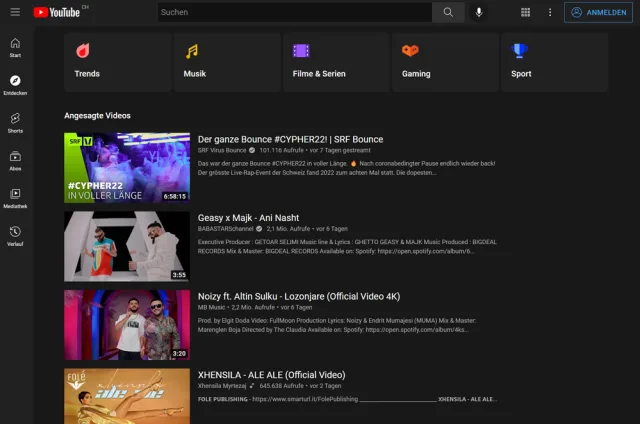This screenshot has width=640, height=424.
Task: Open the Trends category card
Action: click(x=116, y=62)
